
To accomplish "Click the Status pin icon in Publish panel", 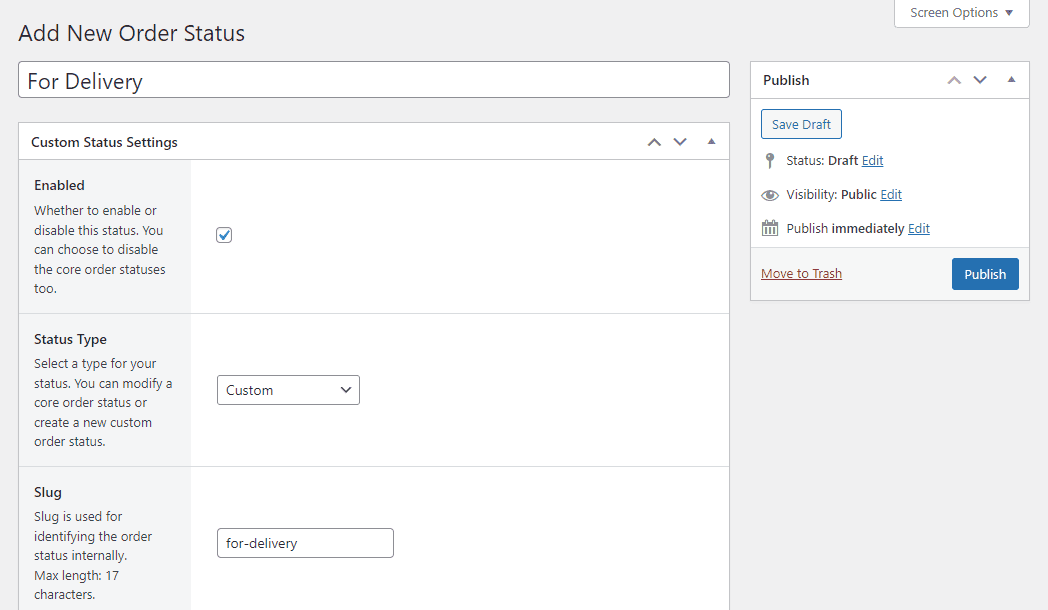I will pos(770,160).
